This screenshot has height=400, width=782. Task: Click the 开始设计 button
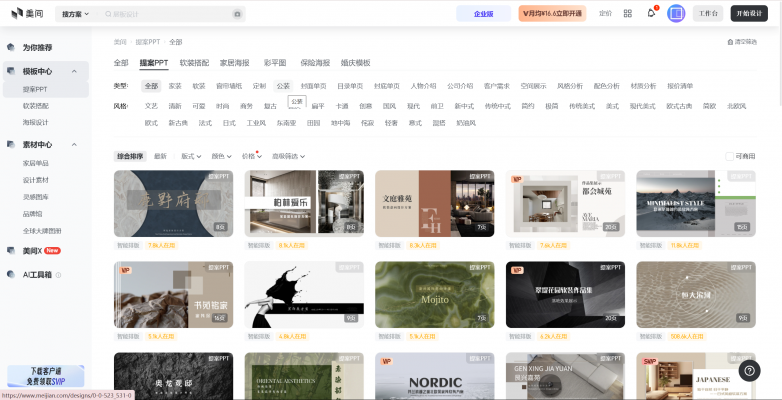tap(749, 13)
